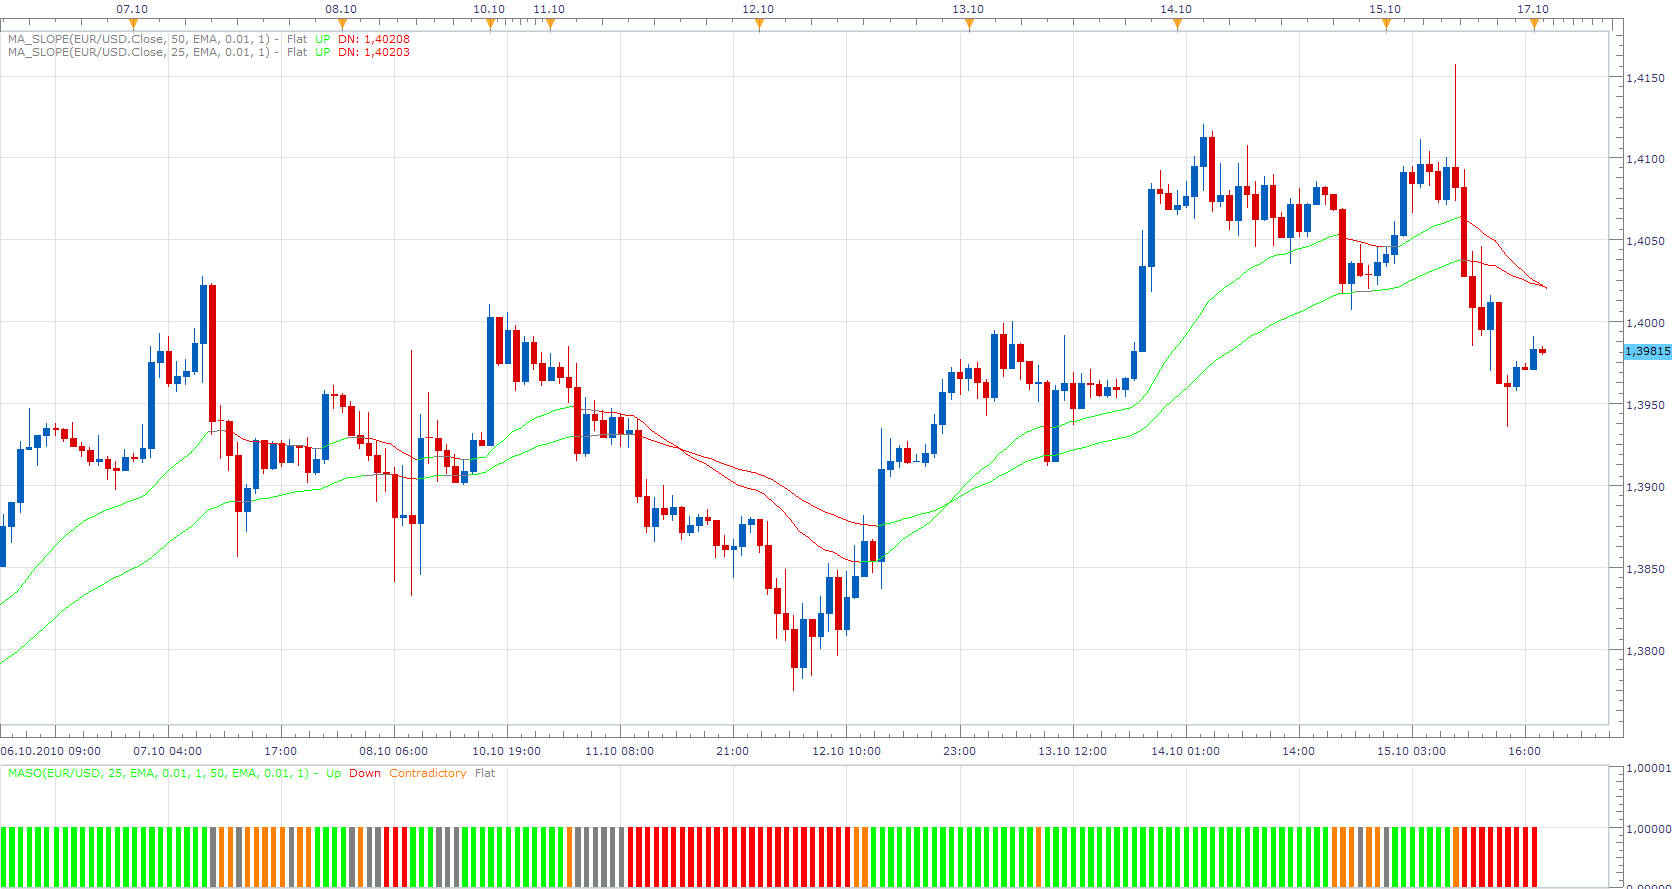Click the orange 14.10 day marker triangle
Screen dimensions: 1680x889
click(1177, 25)
